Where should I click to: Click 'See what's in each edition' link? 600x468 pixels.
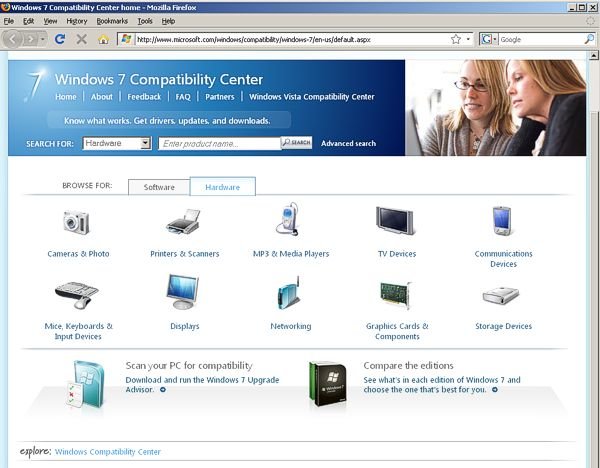pos(442,385)
